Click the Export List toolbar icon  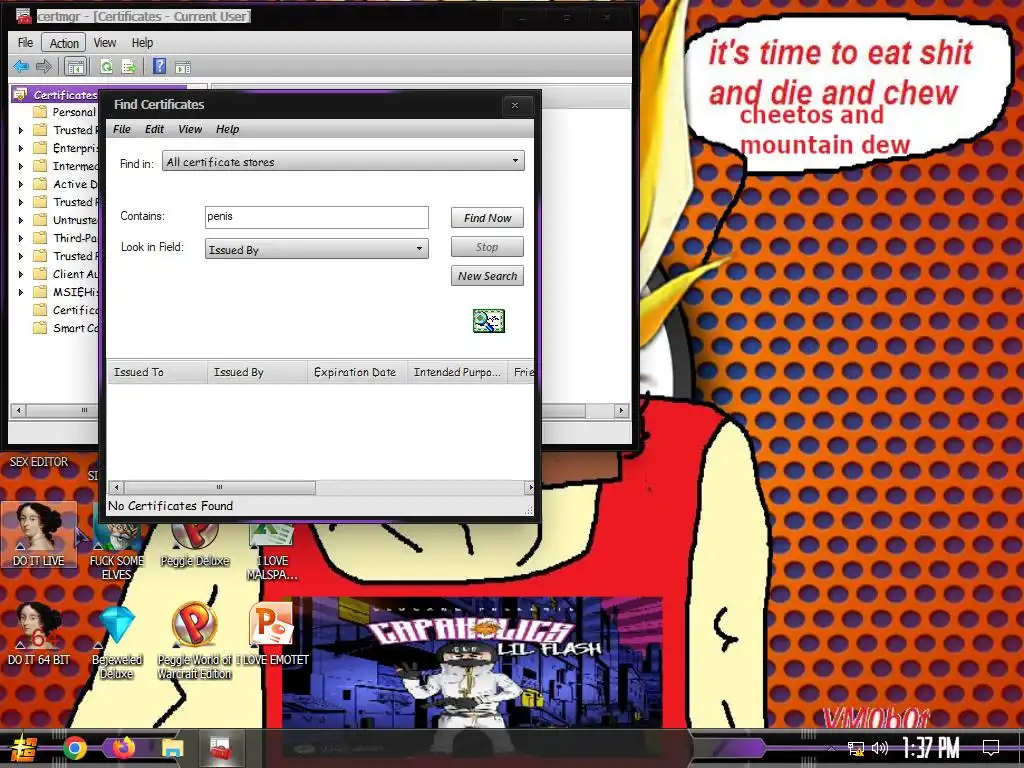pyautogui.click(x=129, y=67)
